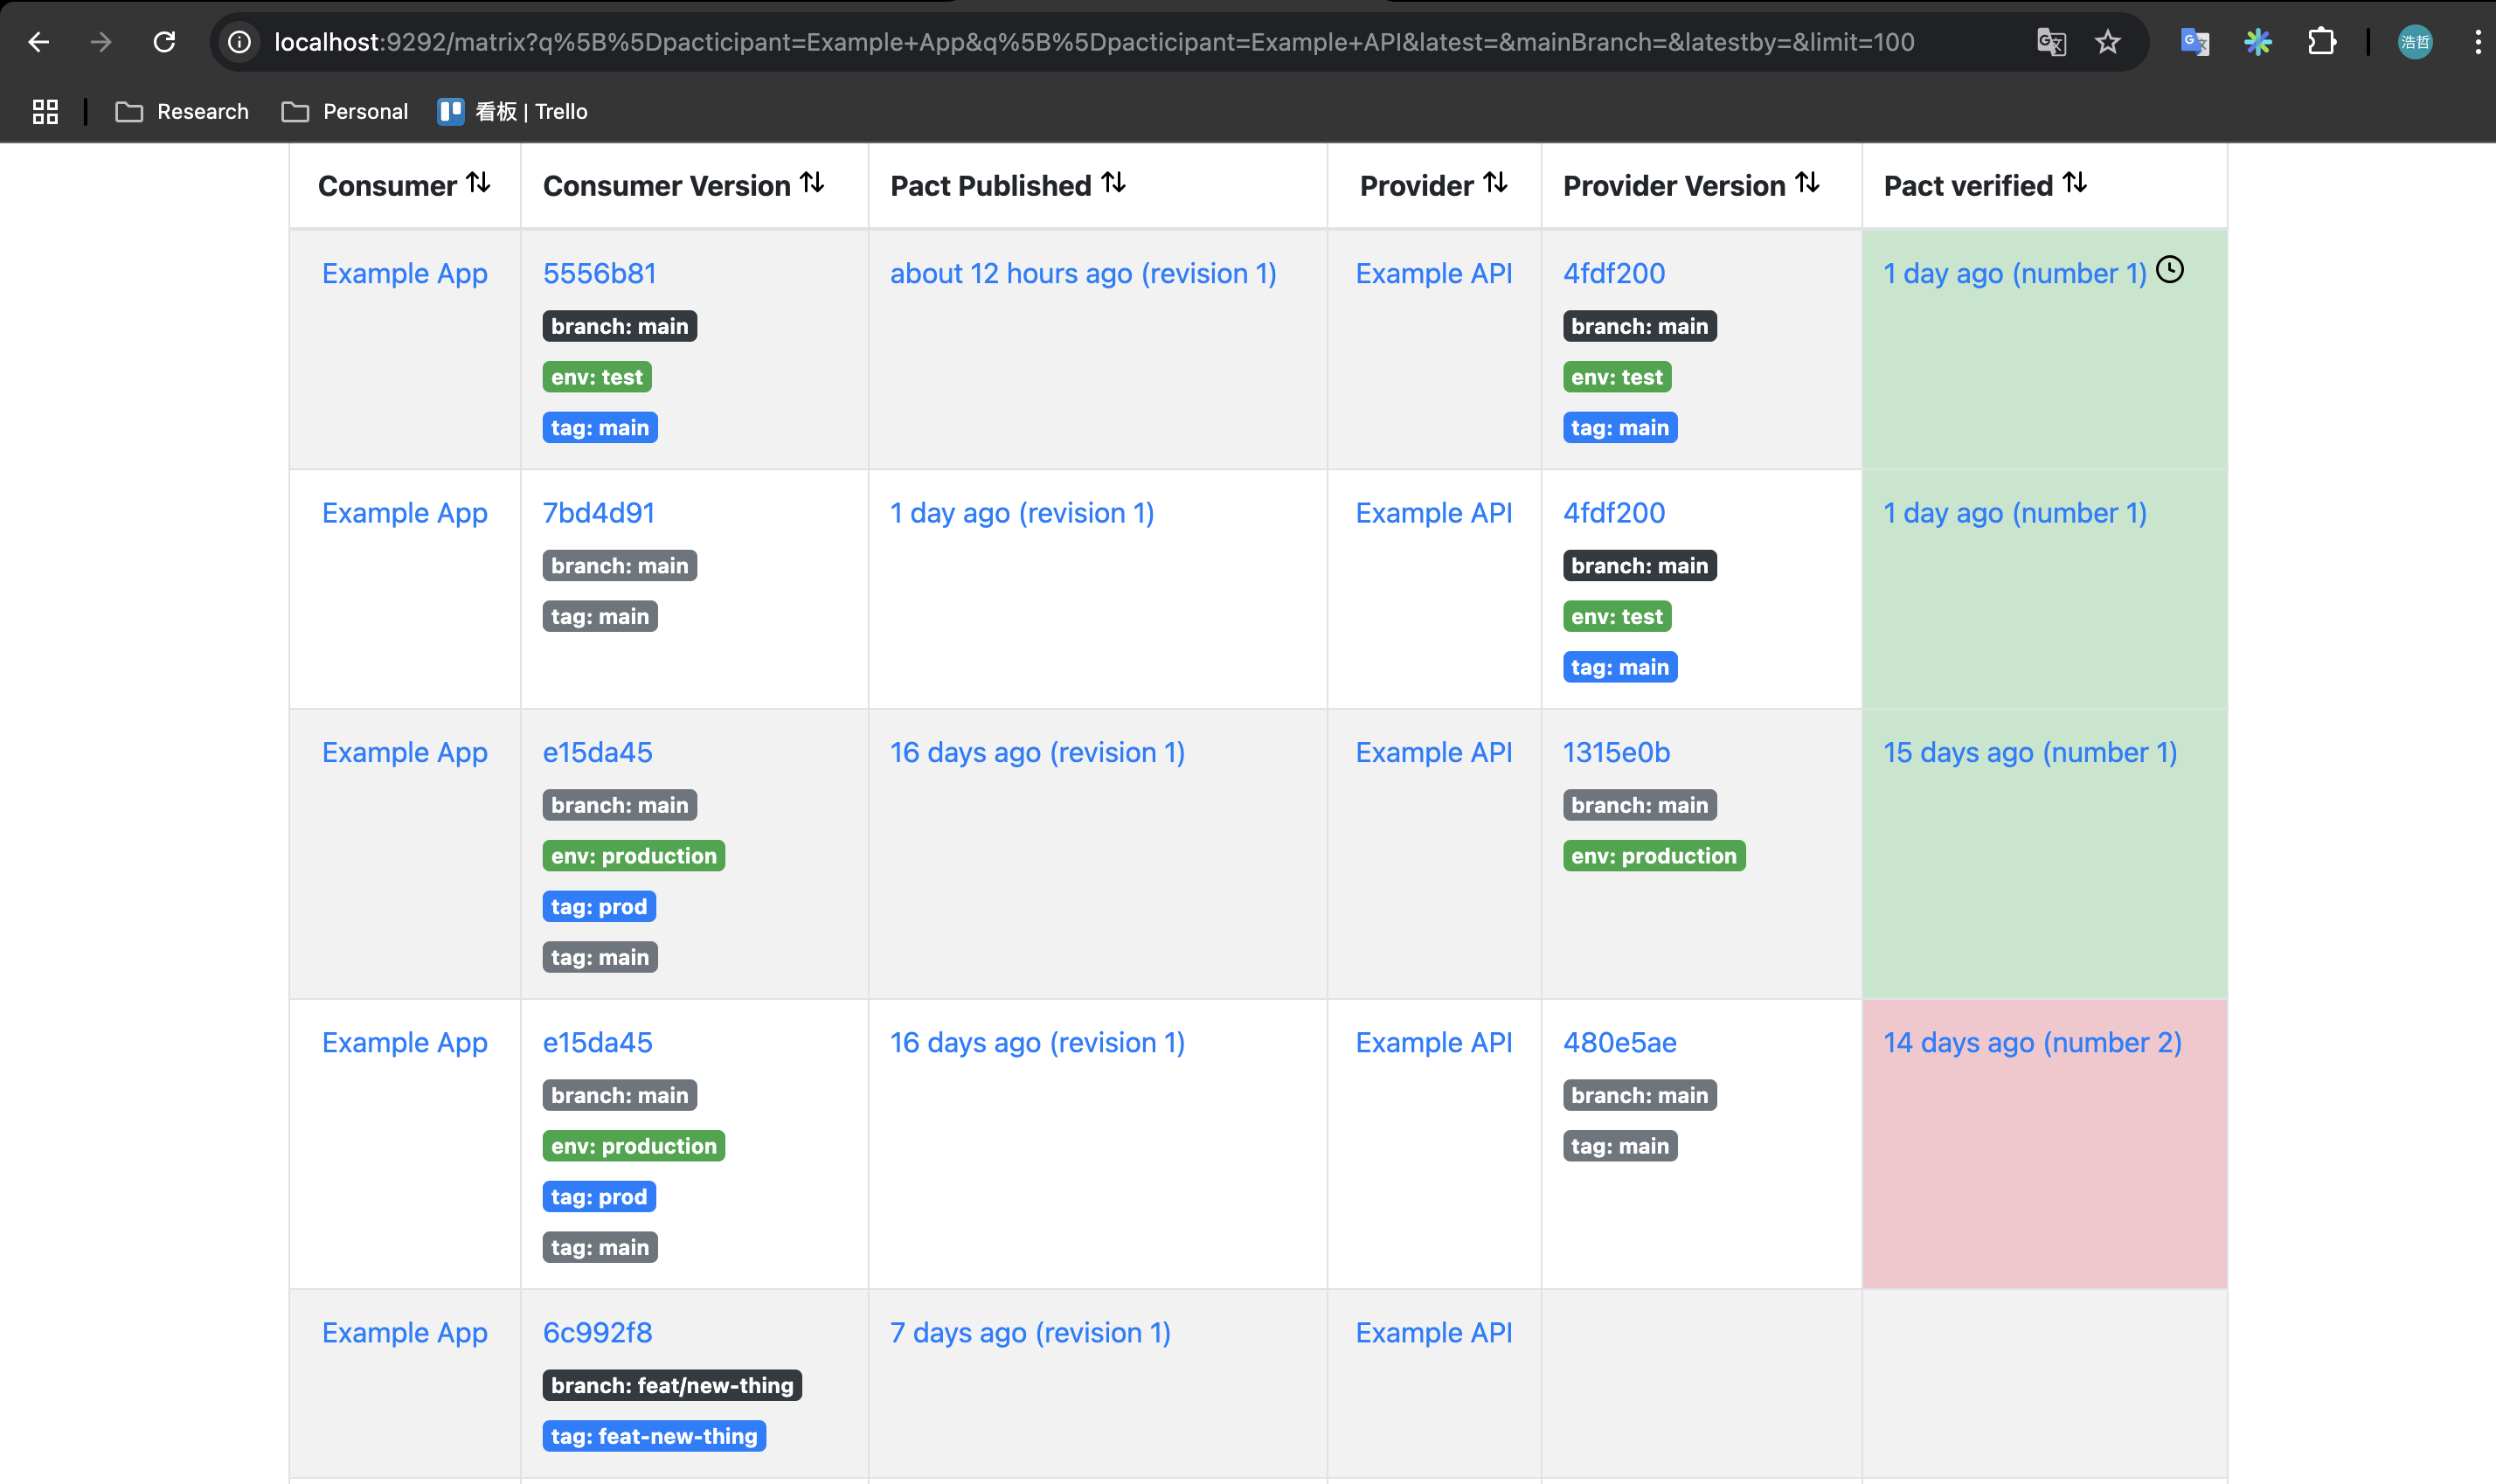This screenshot has width=2496, height=1484.
Task: Sort by Provider column arrows
Action: [x=1495, y=183]
